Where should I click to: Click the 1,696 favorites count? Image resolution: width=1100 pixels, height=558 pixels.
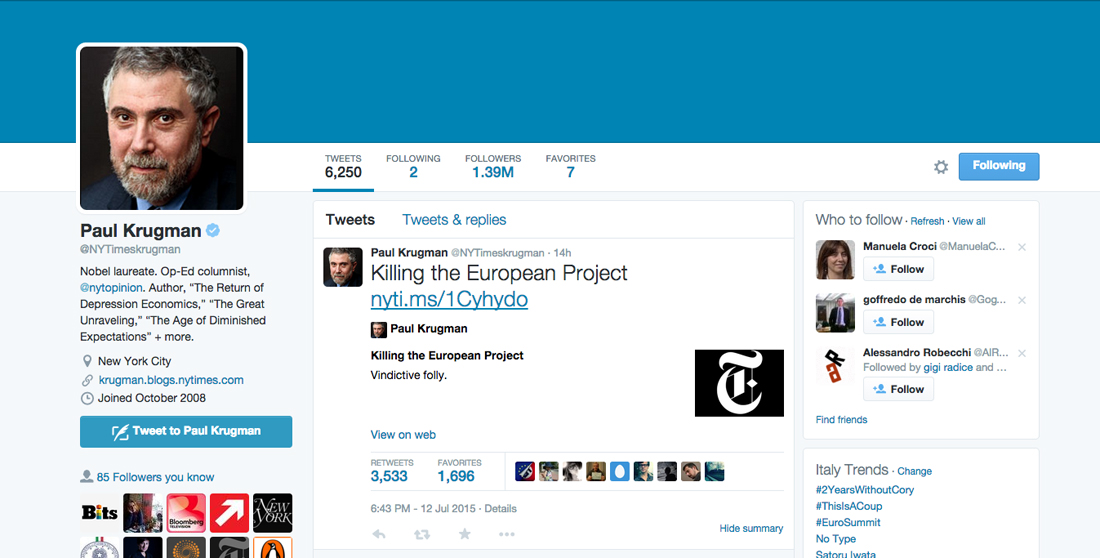[x=456, y=476]
